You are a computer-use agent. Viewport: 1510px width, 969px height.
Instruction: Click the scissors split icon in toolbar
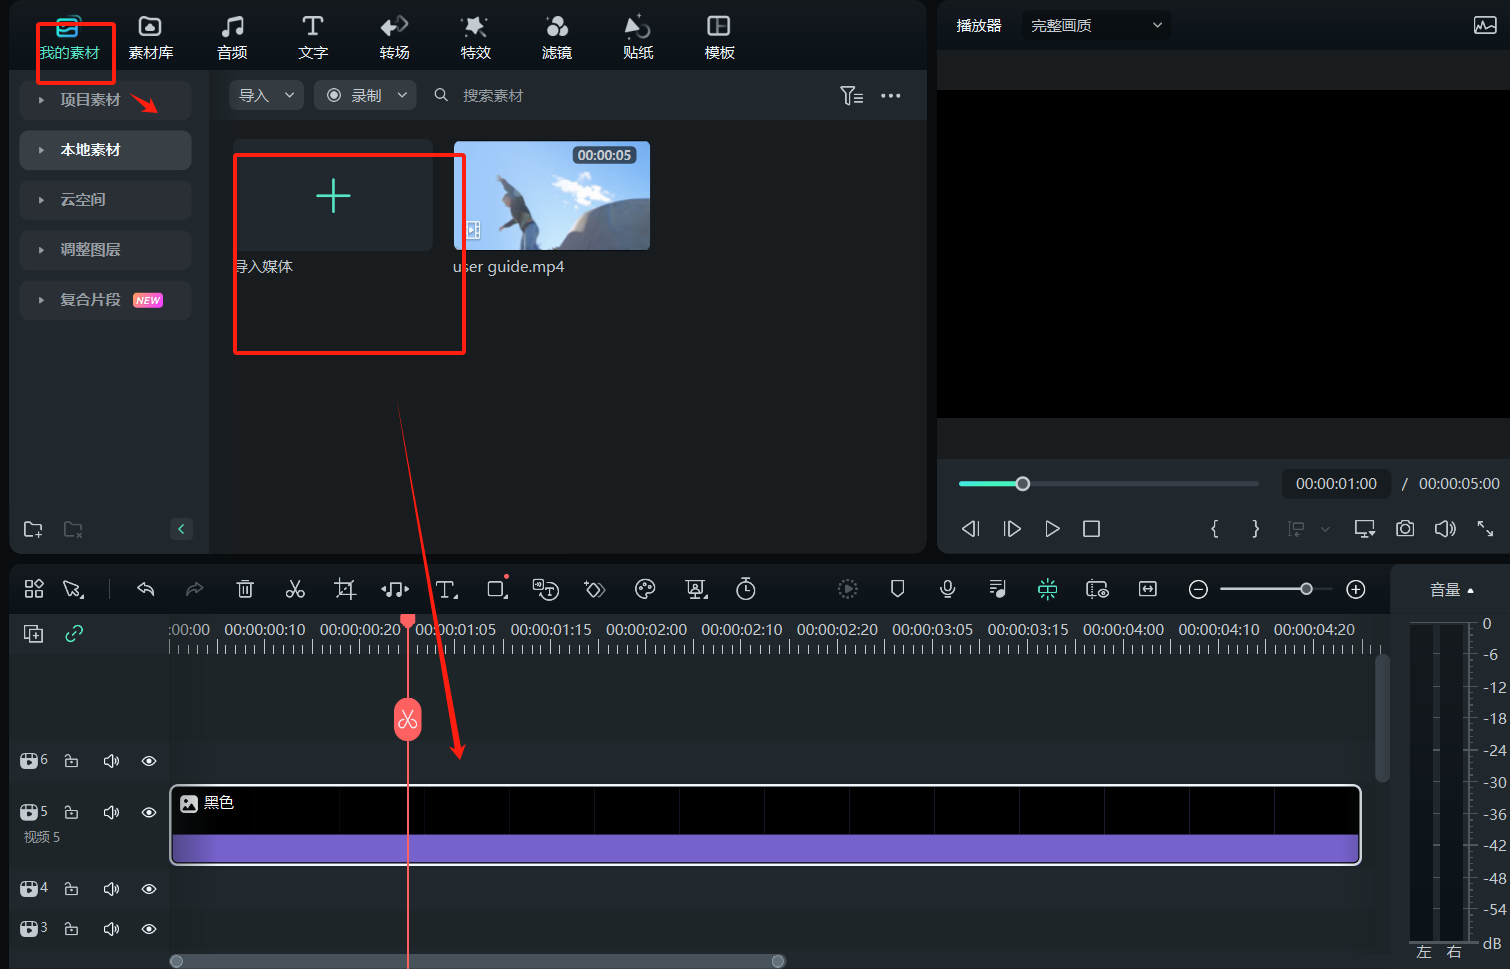click(295, 589)
